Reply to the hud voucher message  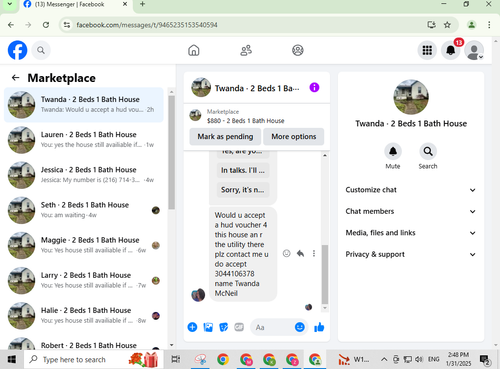click(x=300, y=254)
